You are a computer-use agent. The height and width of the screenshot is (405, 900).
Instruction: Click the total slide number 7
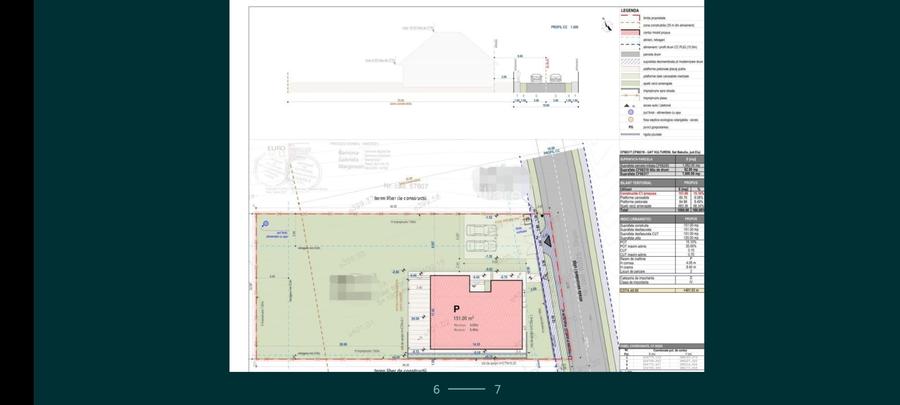[x=497, y=390]
